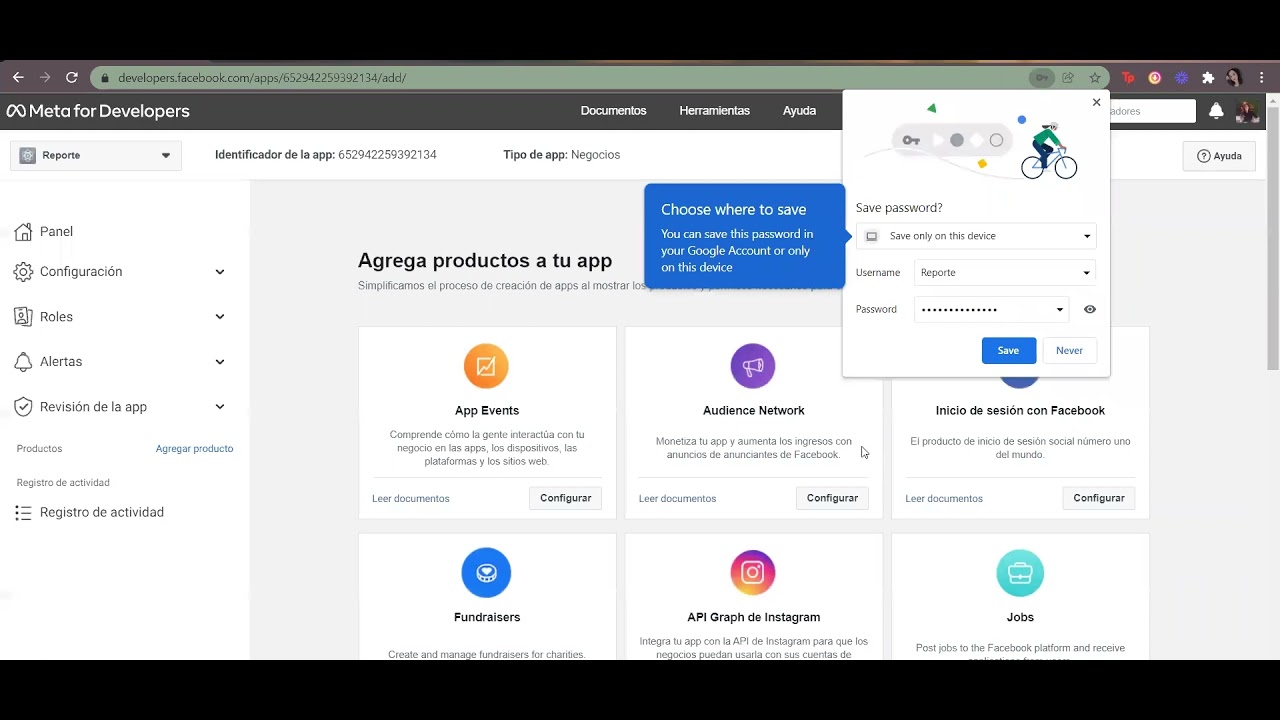Click the Jobs briefcase icon

tap(1020, 573)
